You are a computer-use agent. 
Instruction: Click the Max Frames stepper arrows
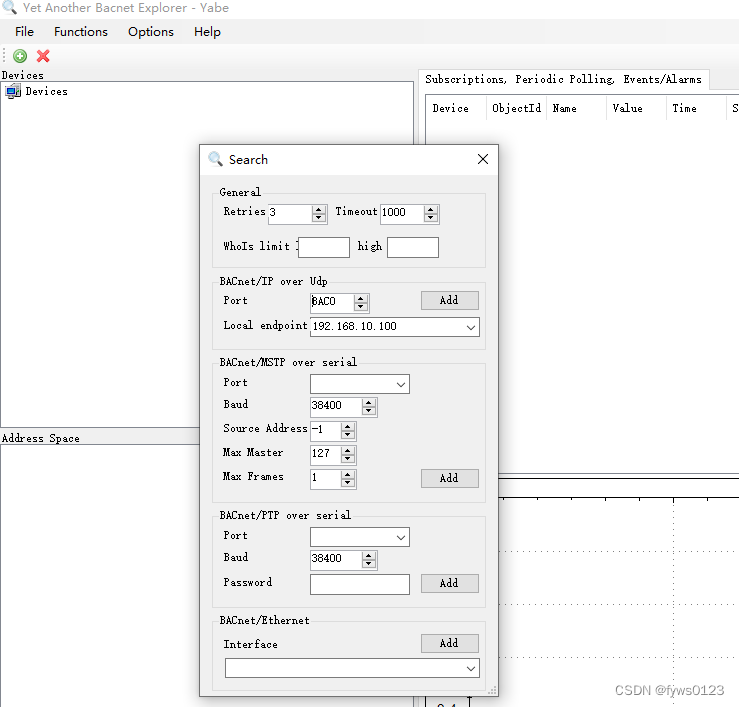click(x=347, y=478)
